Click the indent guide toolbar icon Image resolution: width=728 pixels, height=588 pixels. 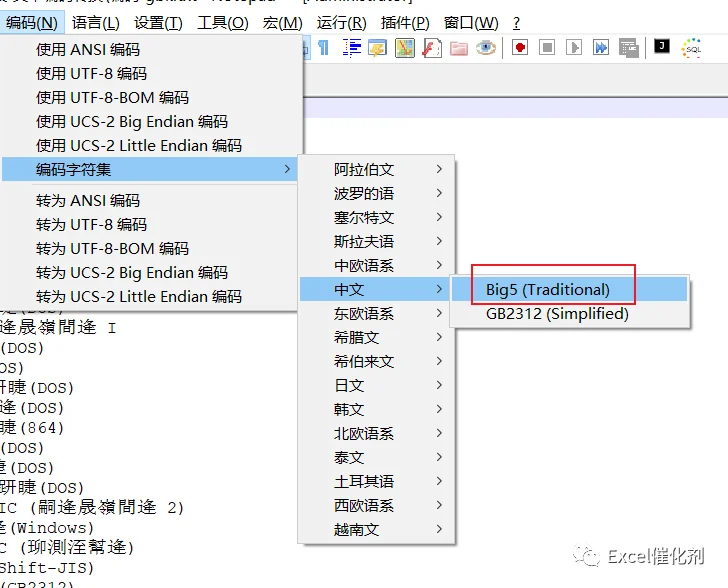351,48
